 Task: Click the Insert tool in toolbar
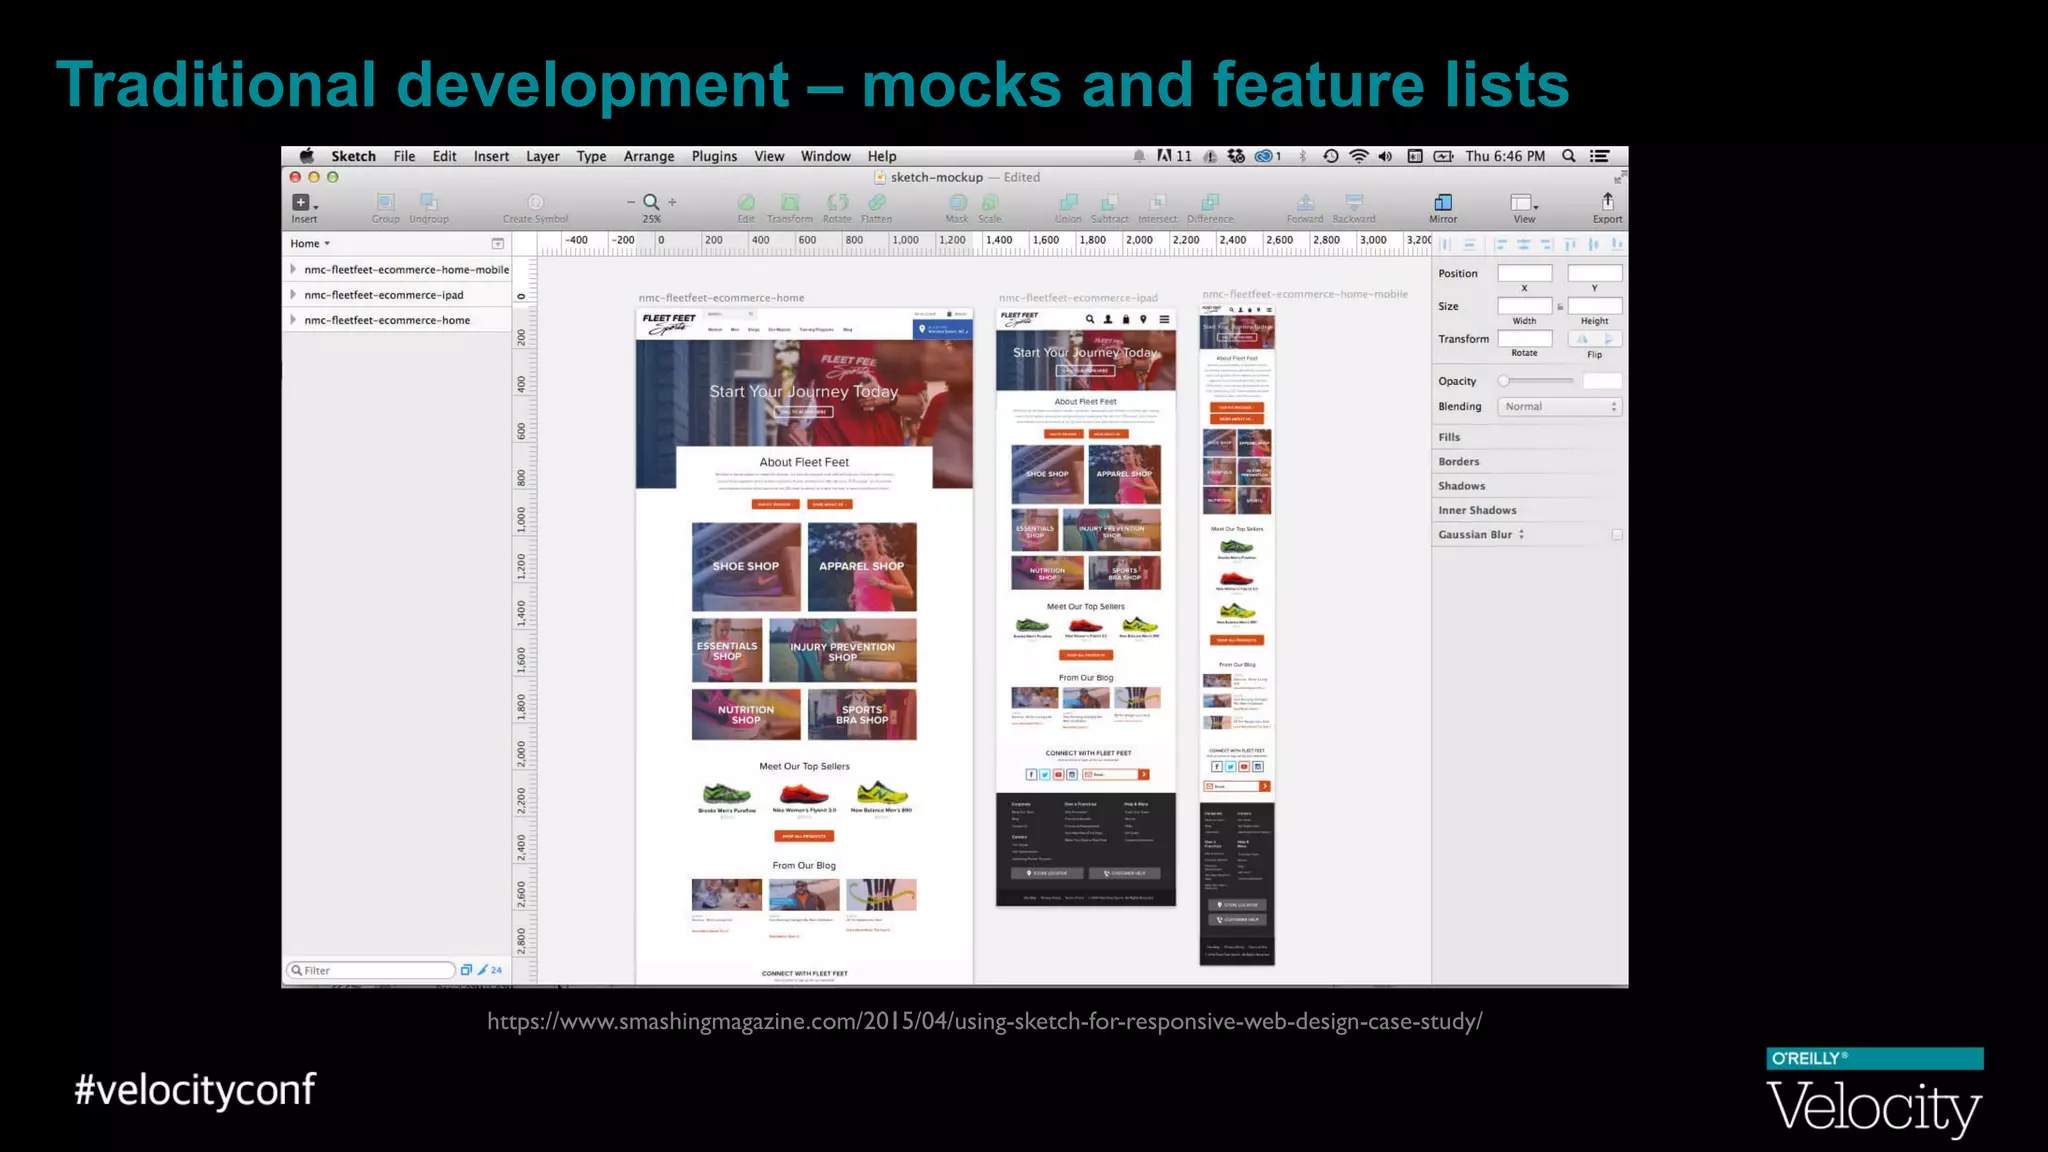(x=304, y=207)
